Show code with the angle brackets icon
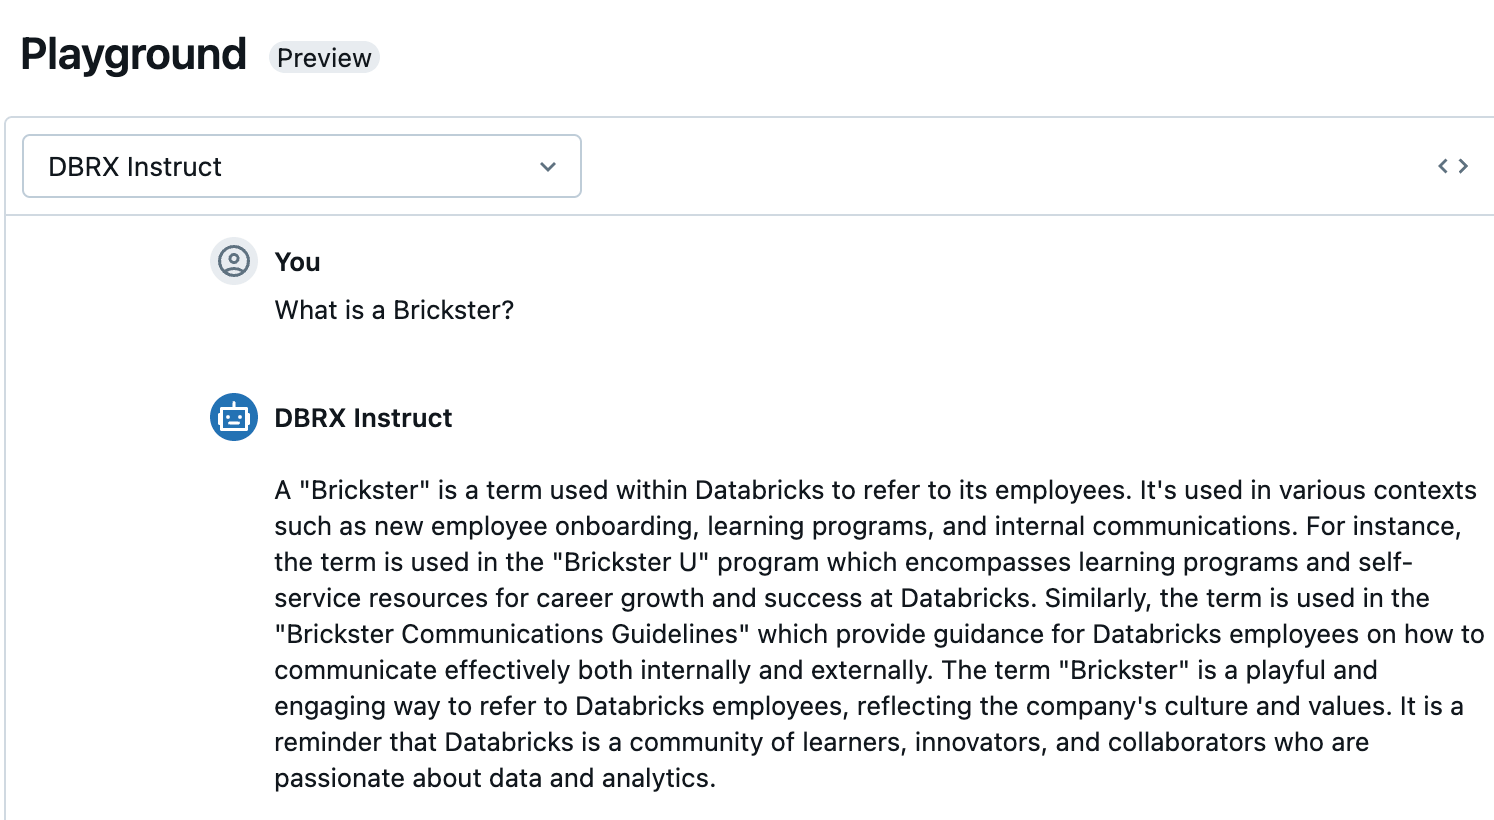Image resolution: width=1494 pixels, height=820 pixels. pos(1452,166)
